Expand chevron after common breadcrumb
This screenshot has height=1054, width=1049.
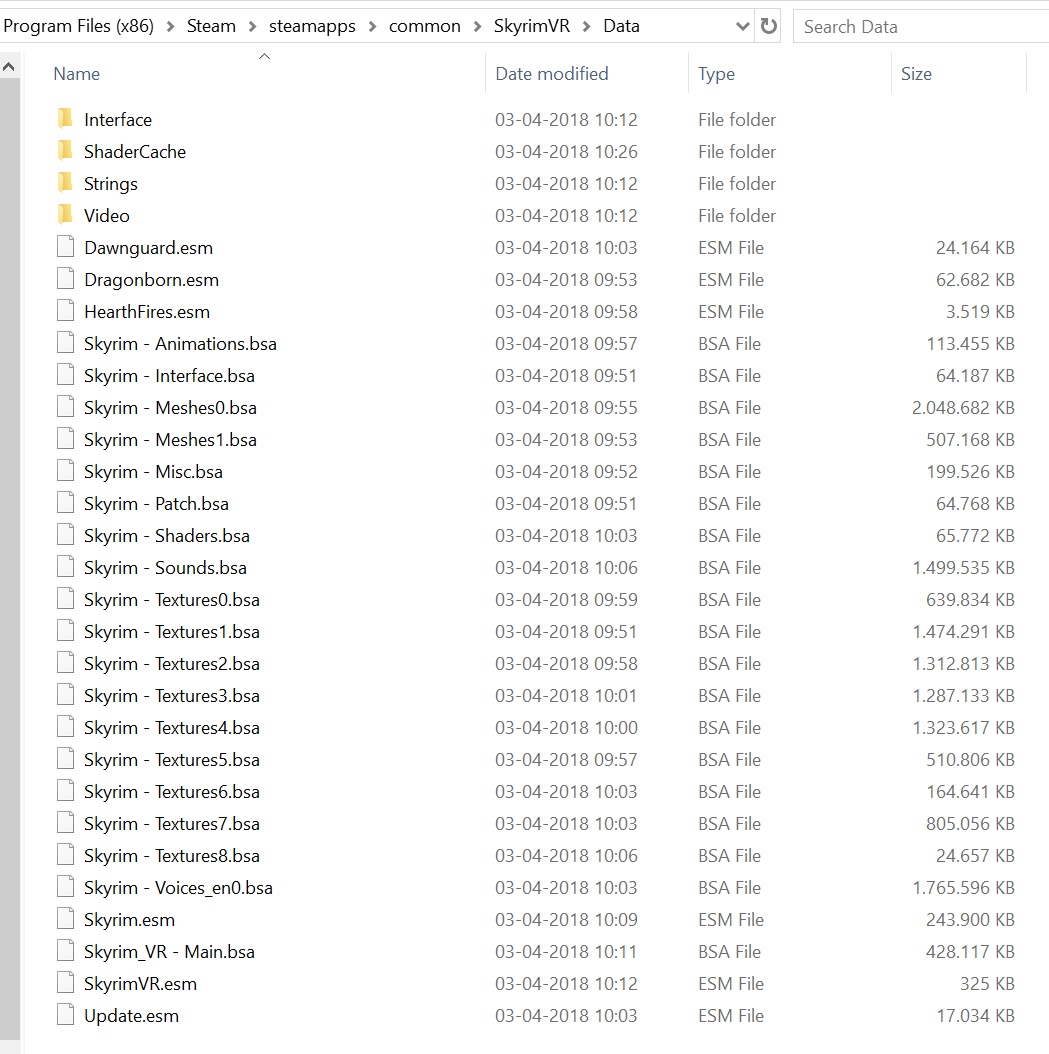[x=478, y=26]
